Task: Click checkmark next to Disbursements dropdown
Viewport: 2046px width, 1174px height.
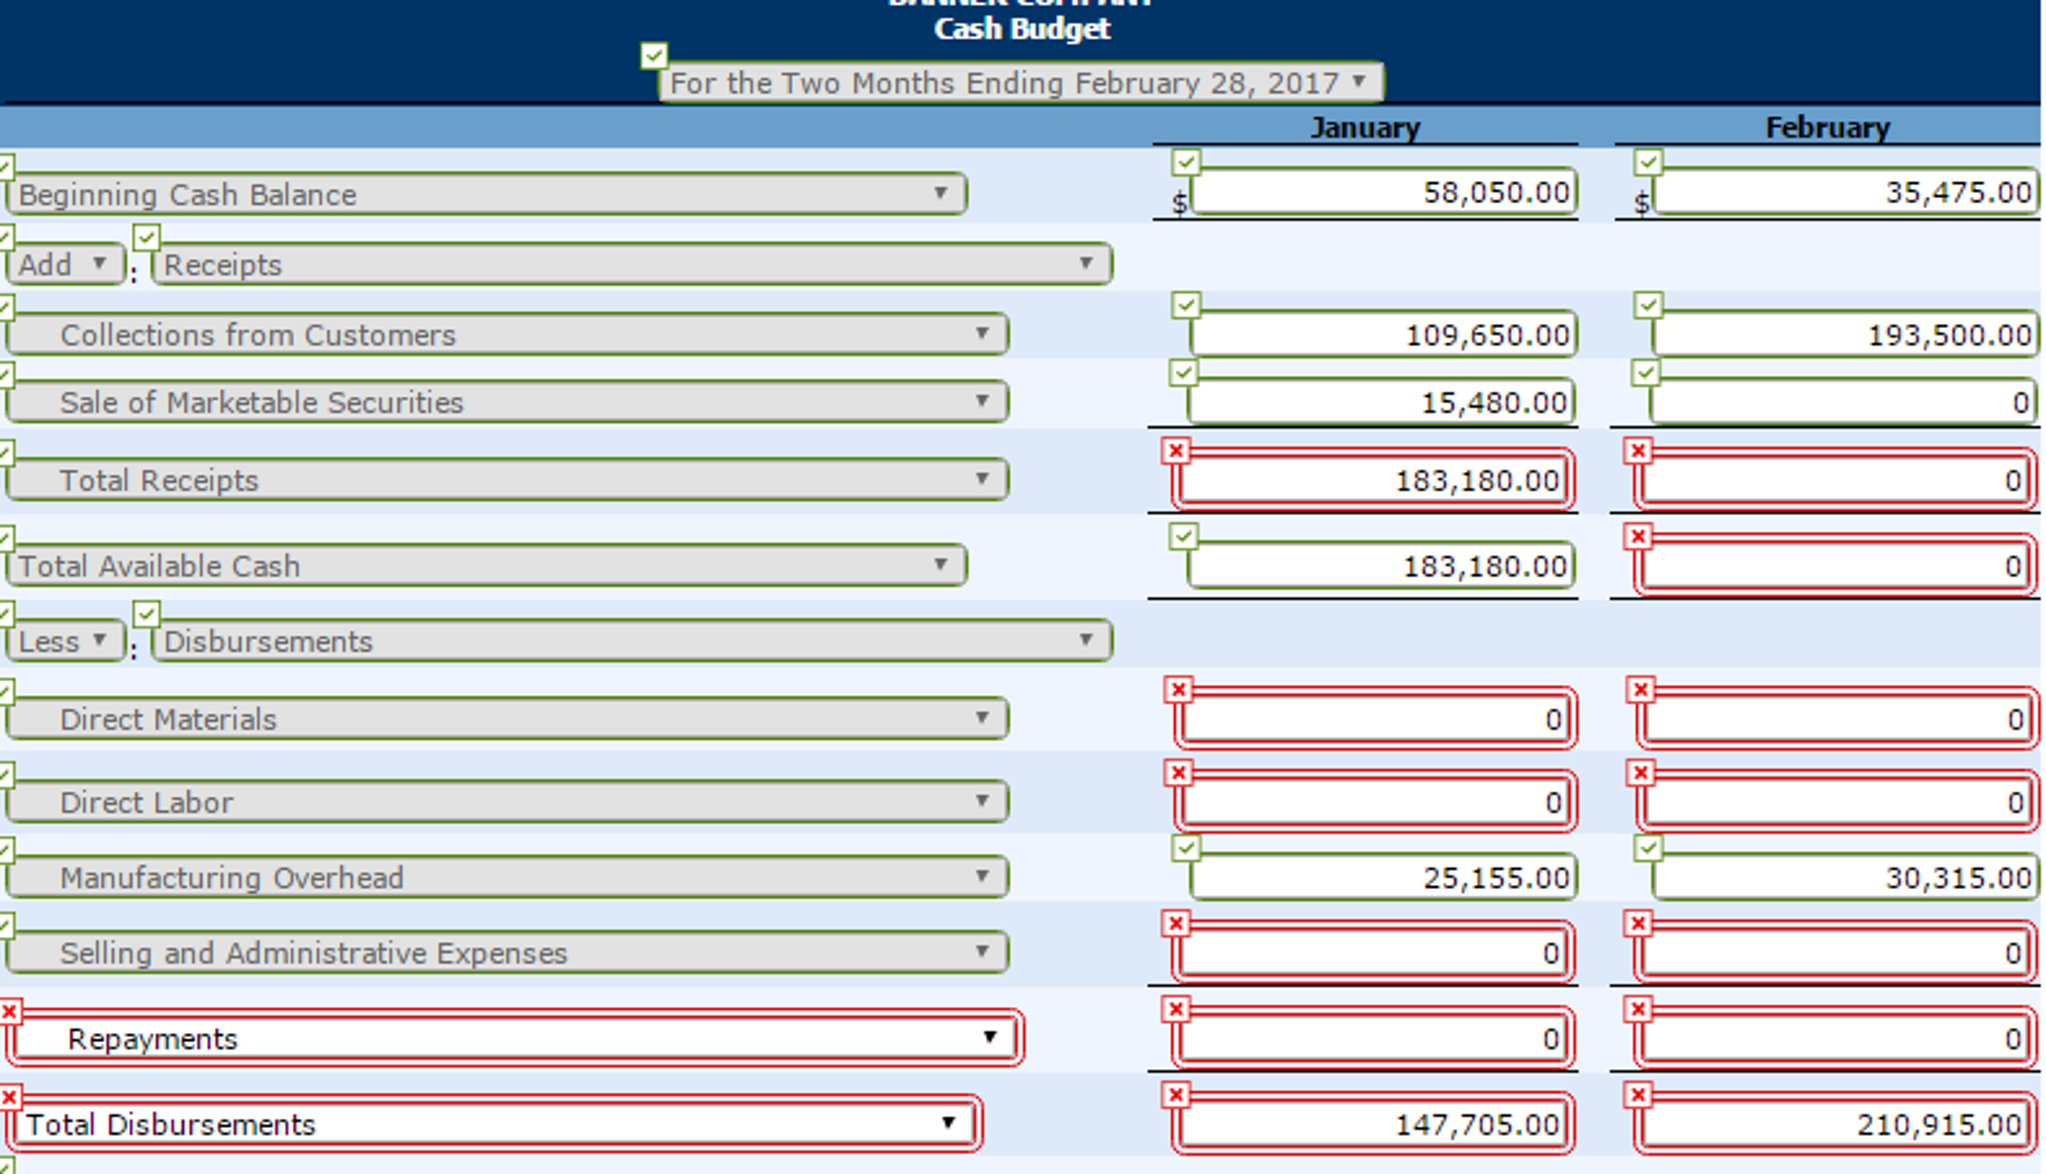Action: 146,613
